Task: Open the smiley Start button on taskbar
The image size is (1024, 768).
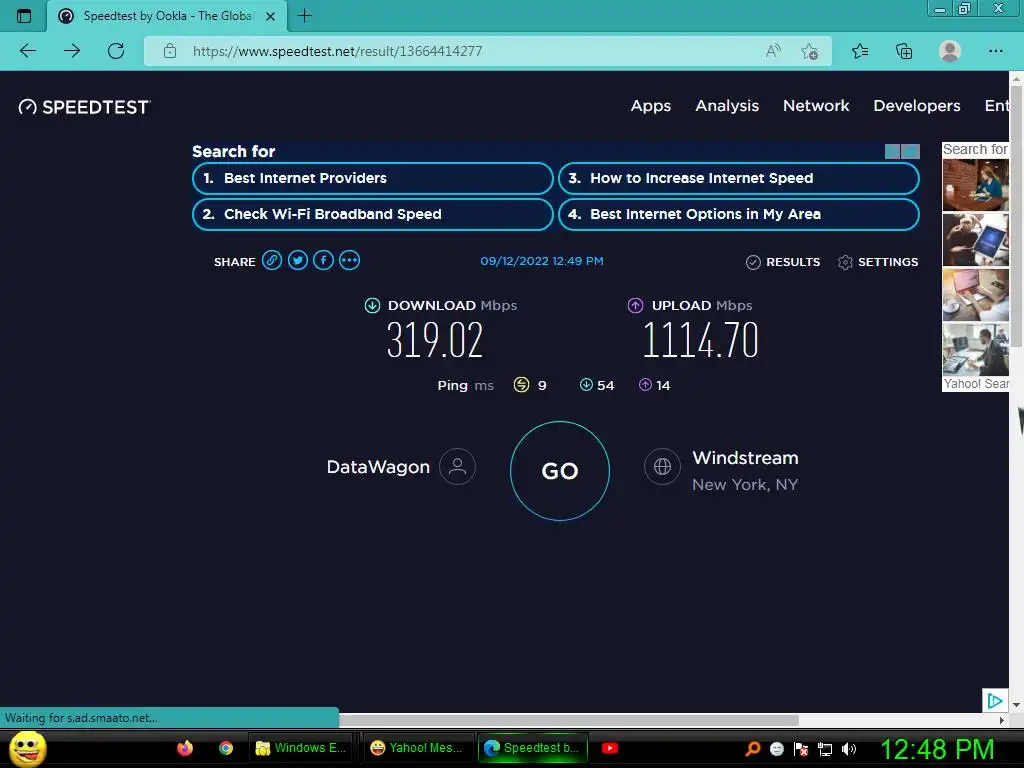Action: click(27, 748)
